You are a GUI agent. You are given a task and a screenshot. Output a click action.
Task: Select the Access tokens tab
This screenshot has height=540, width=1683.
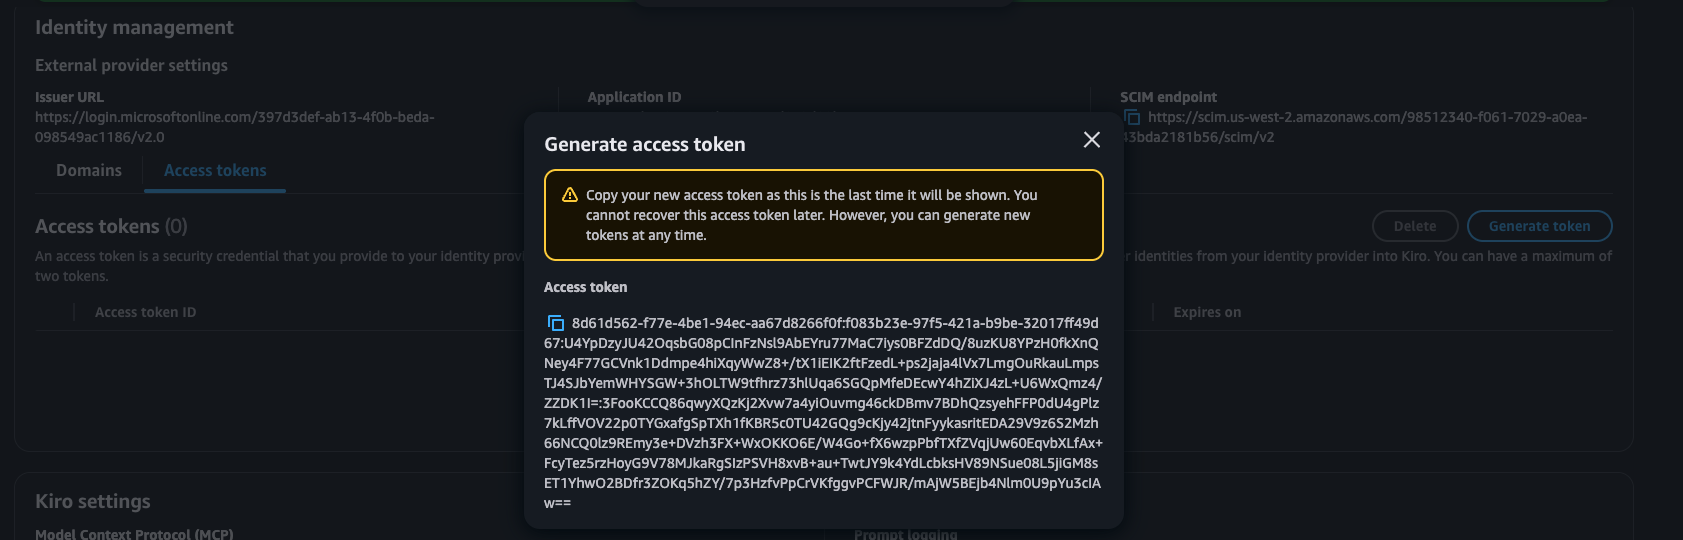(x=215, y=171)
